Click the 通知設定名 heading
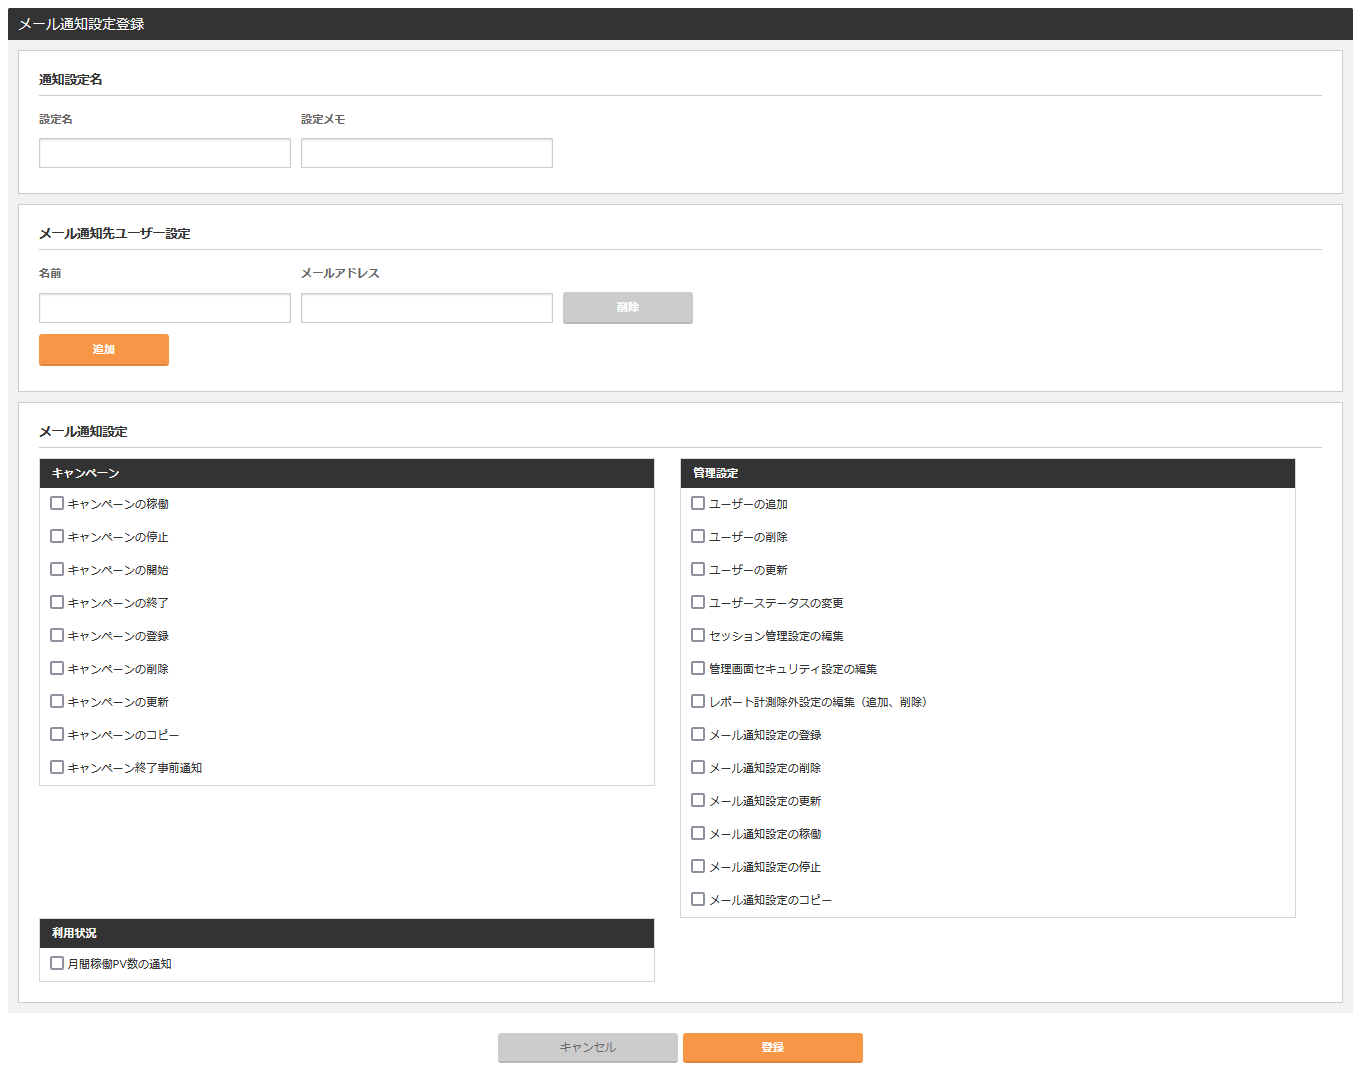This screenshot has height=1071, width=1362. 71,80
